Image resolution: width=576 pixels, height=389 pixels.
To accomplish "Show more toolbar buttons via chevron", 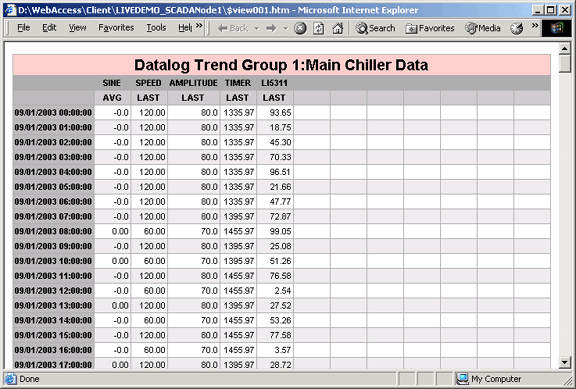I will pos(535,26).
